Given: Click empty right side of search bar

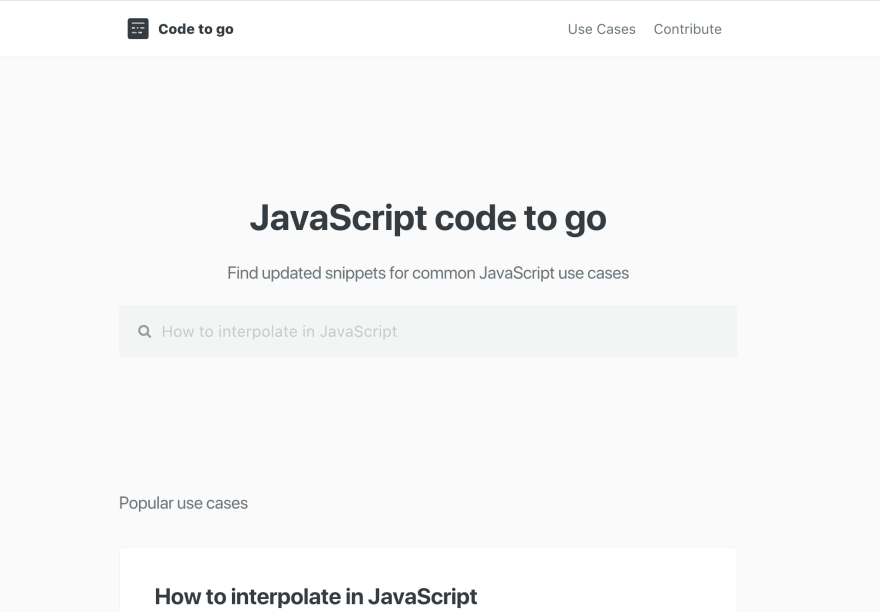Looking at the screenshot, I should [589, 331].
